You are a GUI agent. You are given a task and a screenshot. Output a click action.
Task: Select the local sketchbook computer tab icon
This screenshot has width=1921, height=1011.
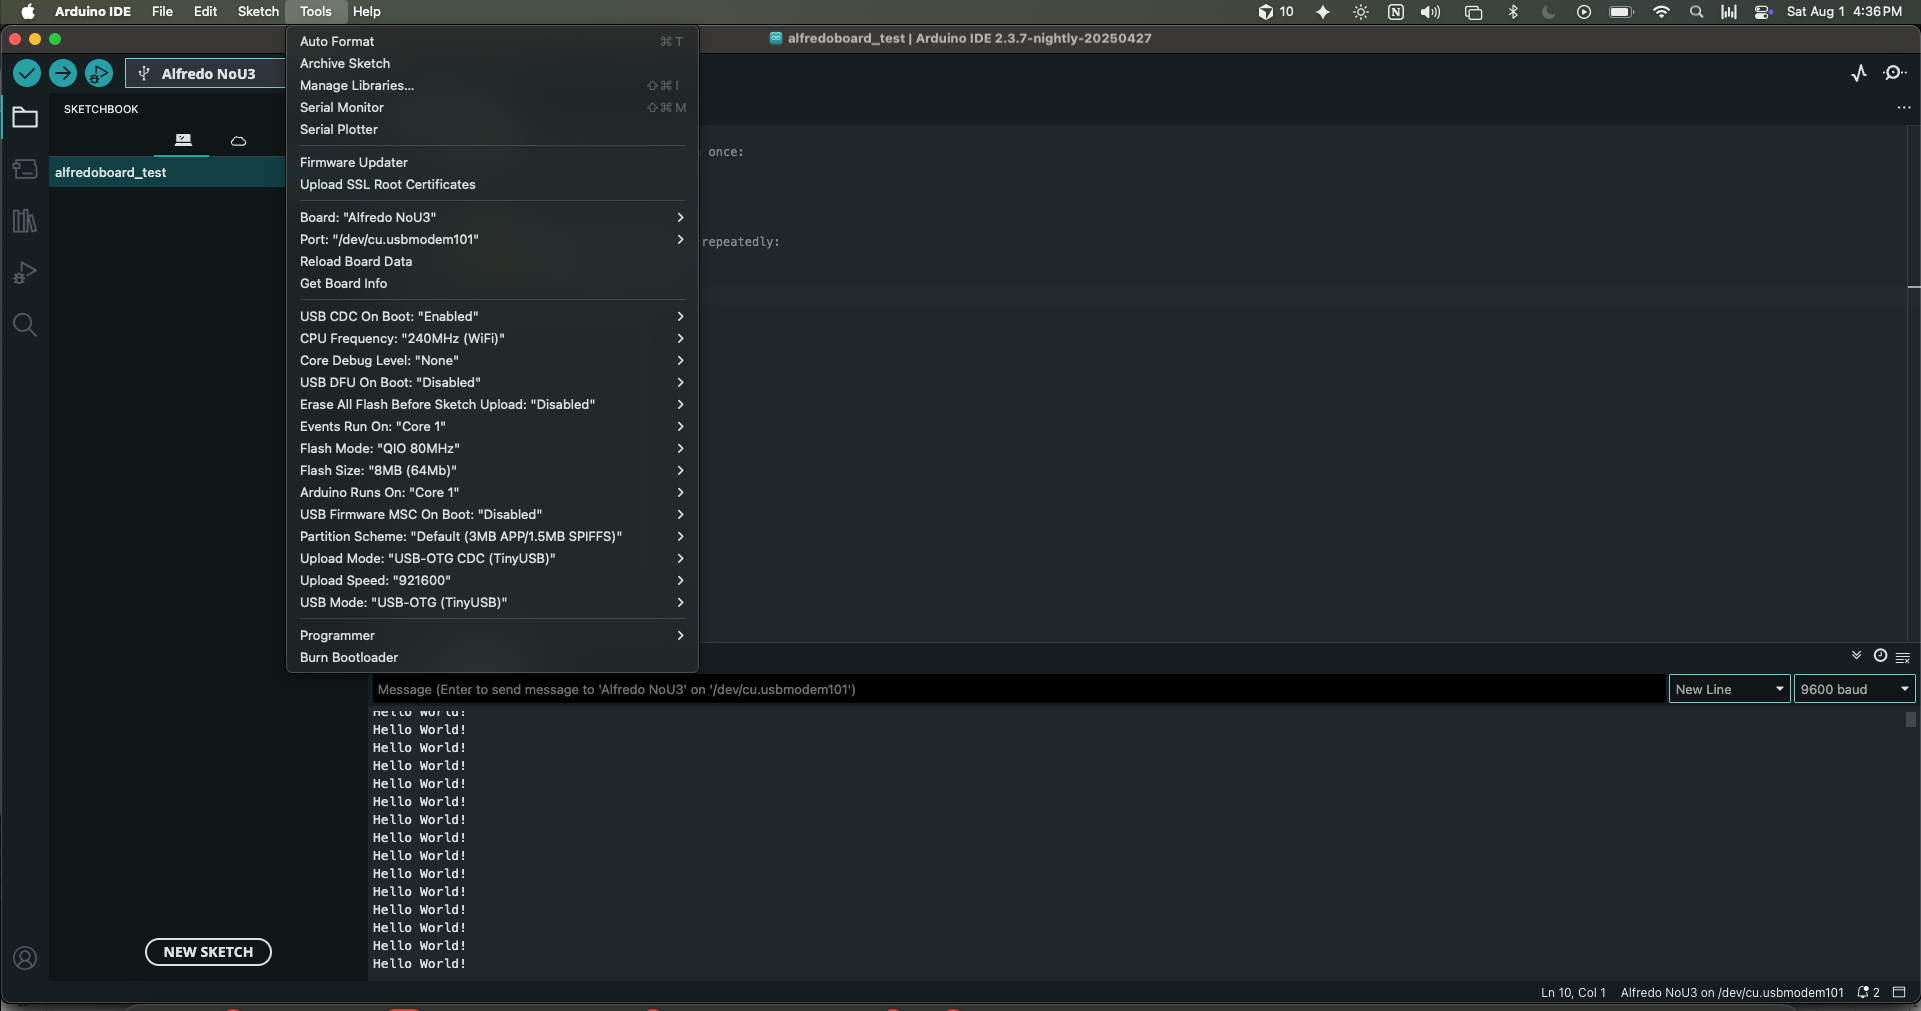[x=183, y=140]
